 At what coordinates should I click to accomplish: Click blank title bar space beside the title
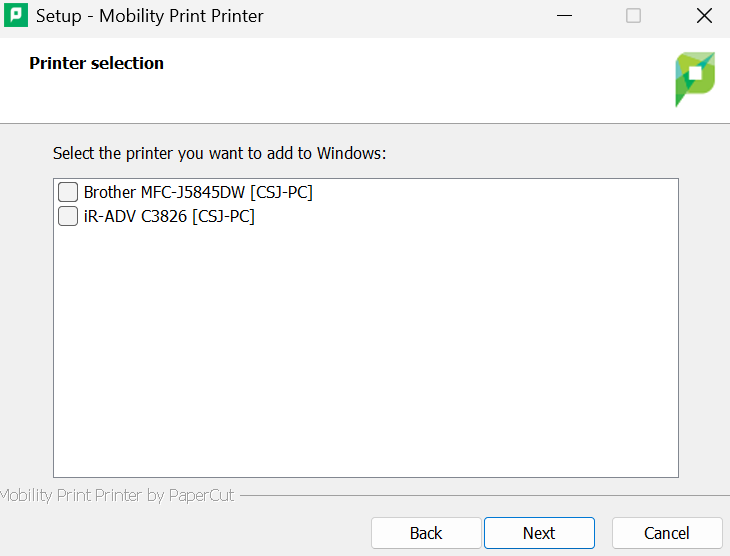400,16
